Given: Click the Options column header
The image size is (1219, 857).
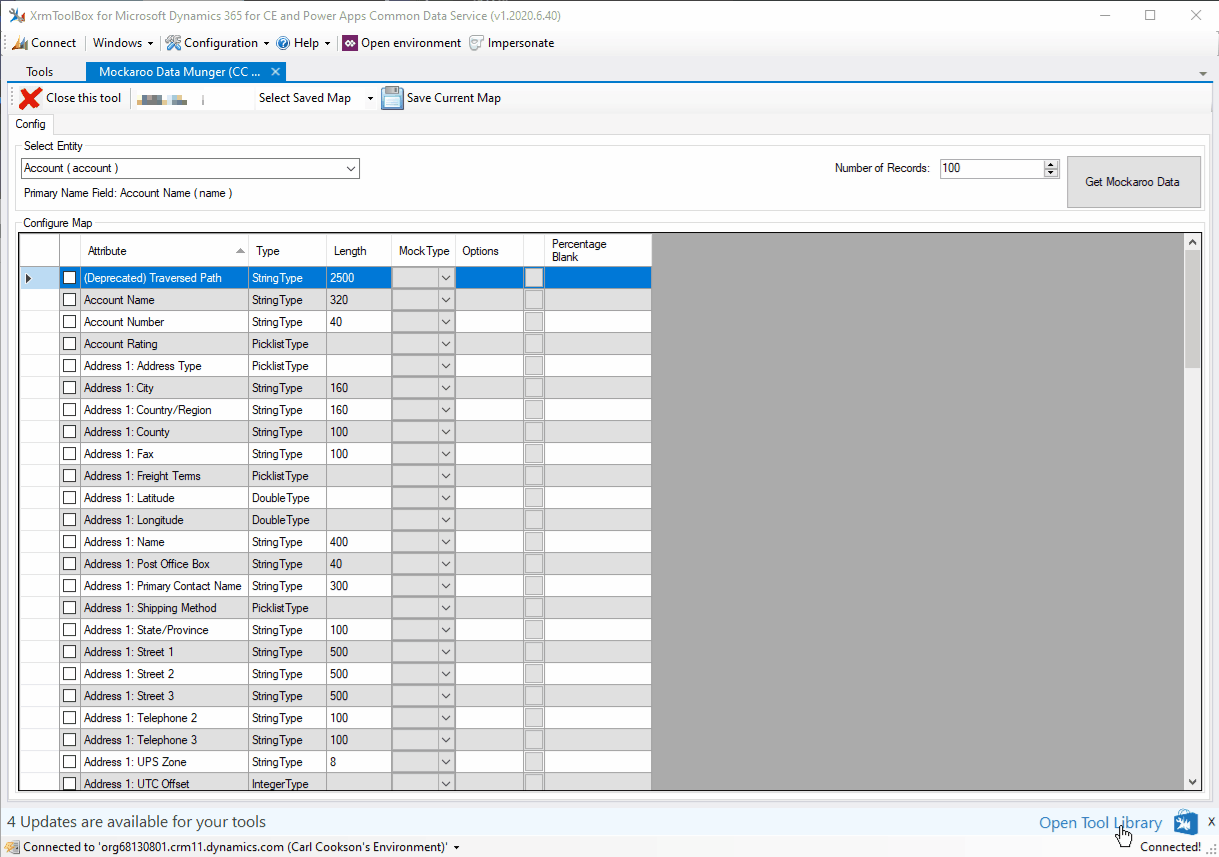Looking at the screenshot, I should (490, 251).
